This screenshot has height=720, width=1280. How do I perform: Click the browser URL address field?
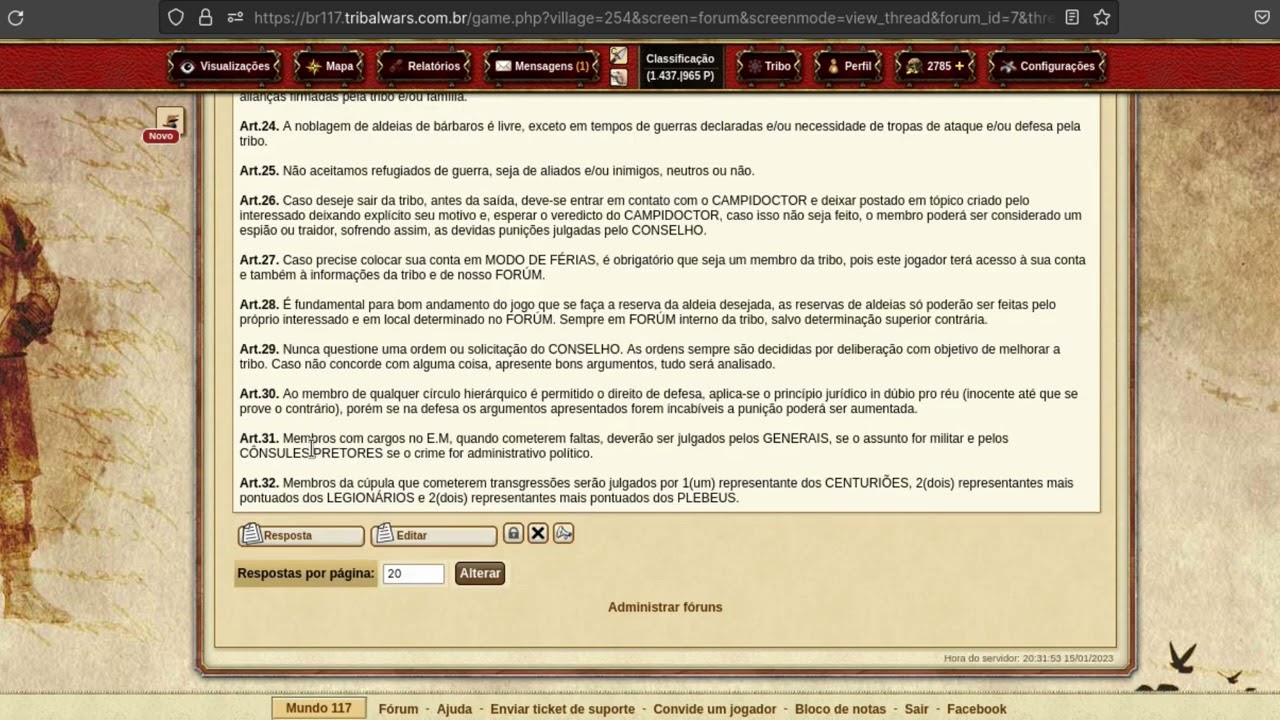click(652, 17)
